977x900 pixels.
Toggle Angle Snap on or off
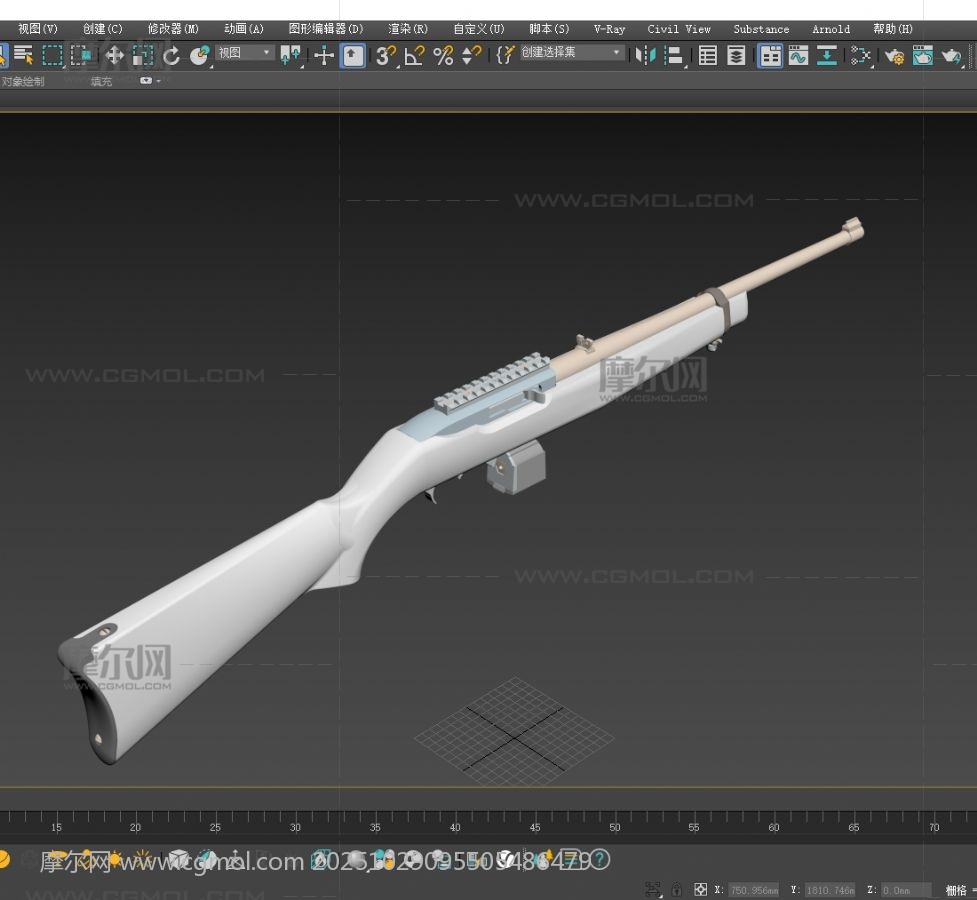click(x=414, y=56)
